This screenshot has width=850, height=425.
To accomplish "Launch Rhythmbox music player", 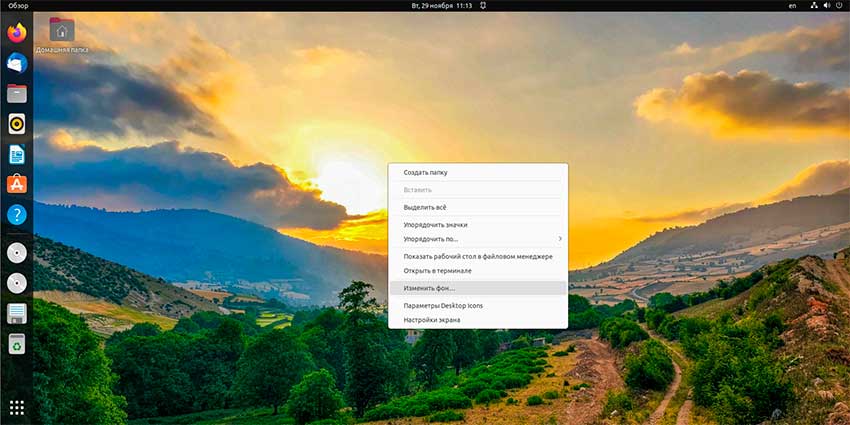I will [x=16, y=124].
